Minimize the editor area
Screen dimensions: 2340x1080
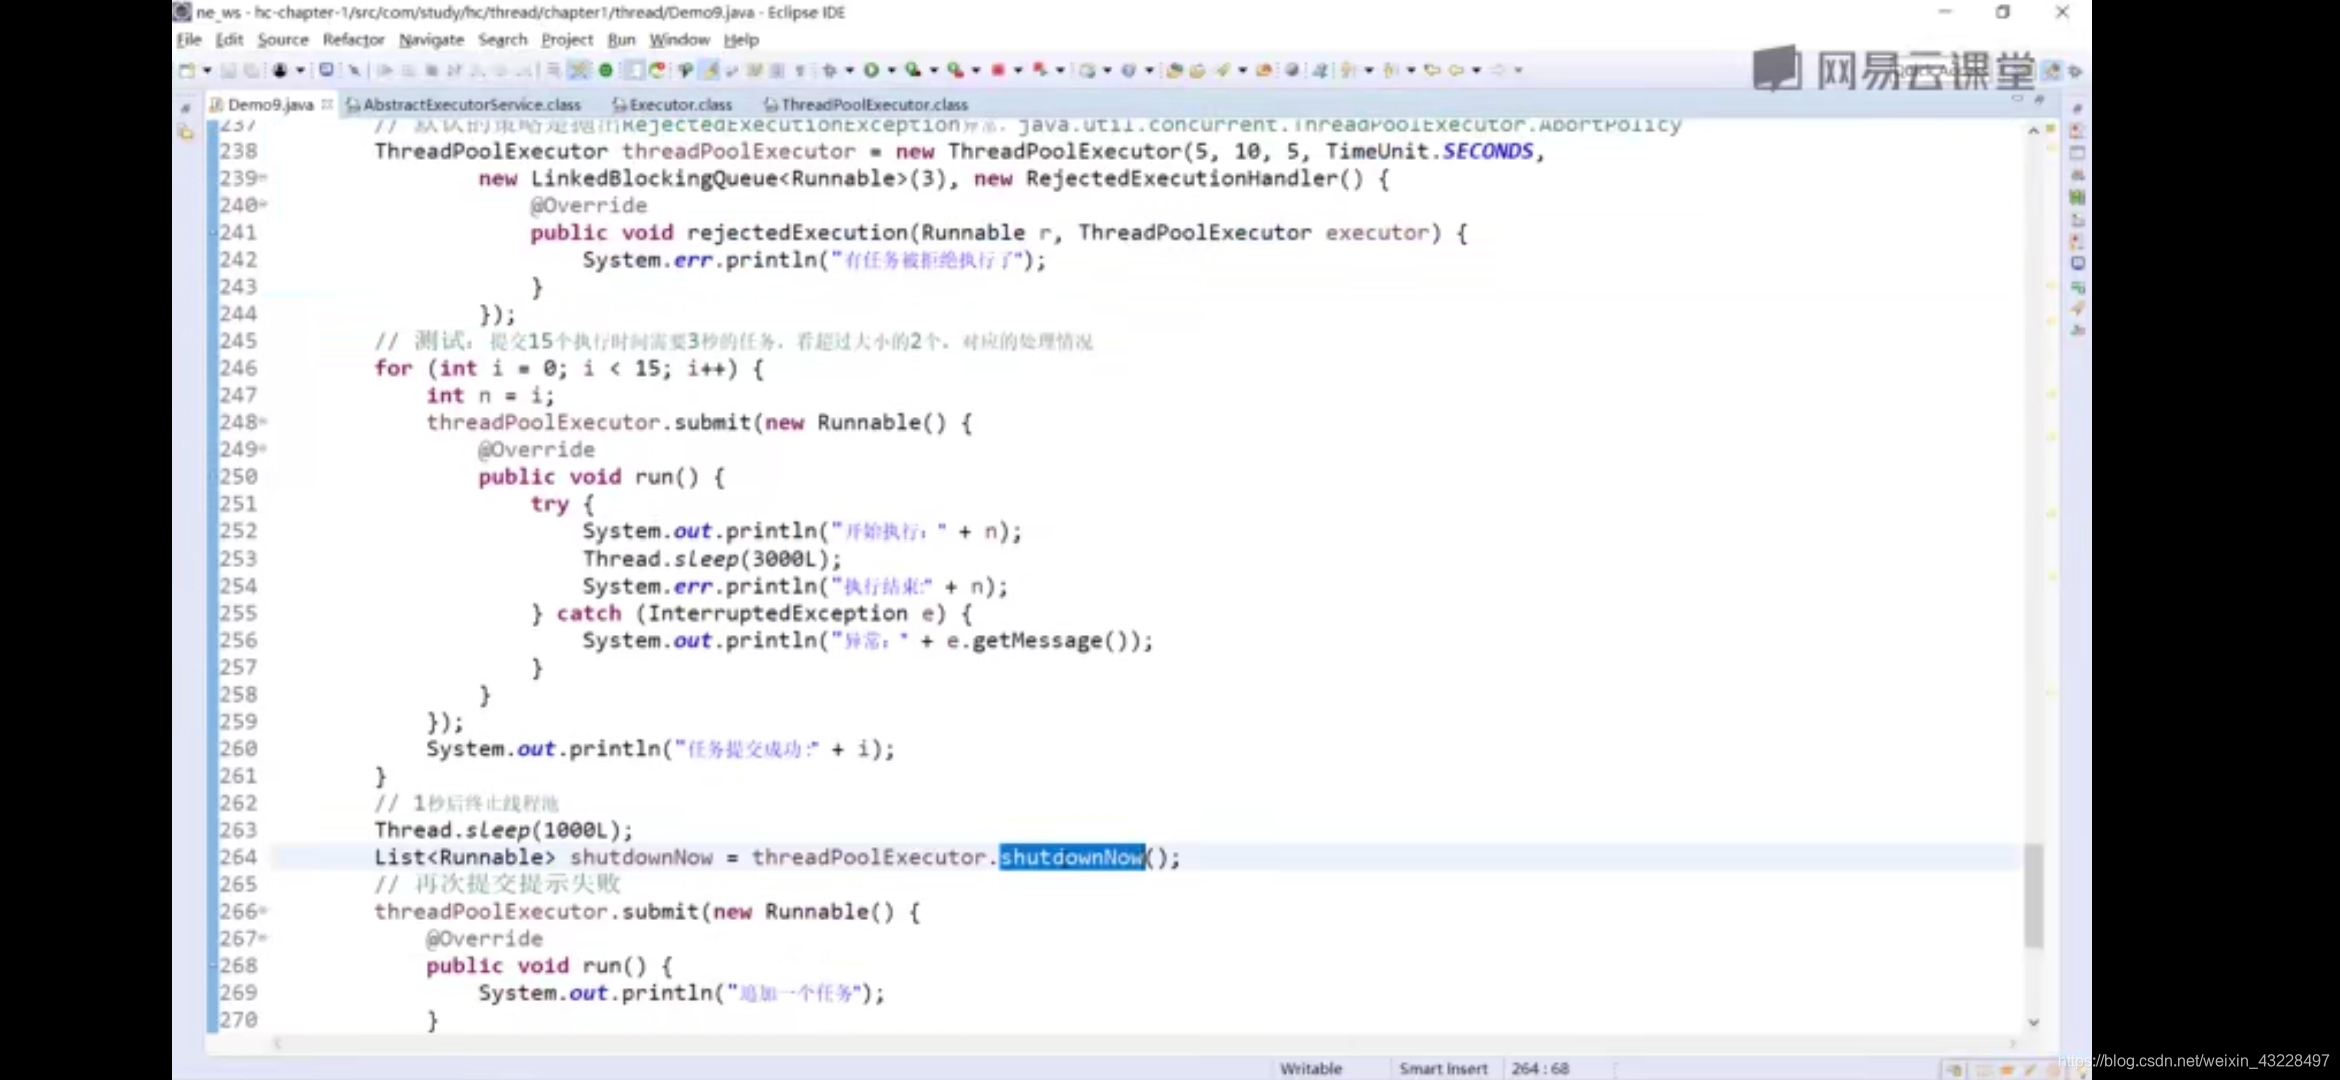click(x=2017, y=99)
